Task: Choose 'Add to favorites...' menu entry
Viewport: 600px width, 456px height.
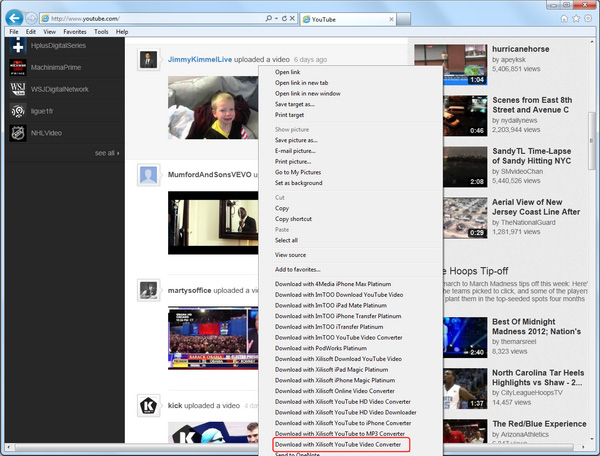Action: pos(297,269)
